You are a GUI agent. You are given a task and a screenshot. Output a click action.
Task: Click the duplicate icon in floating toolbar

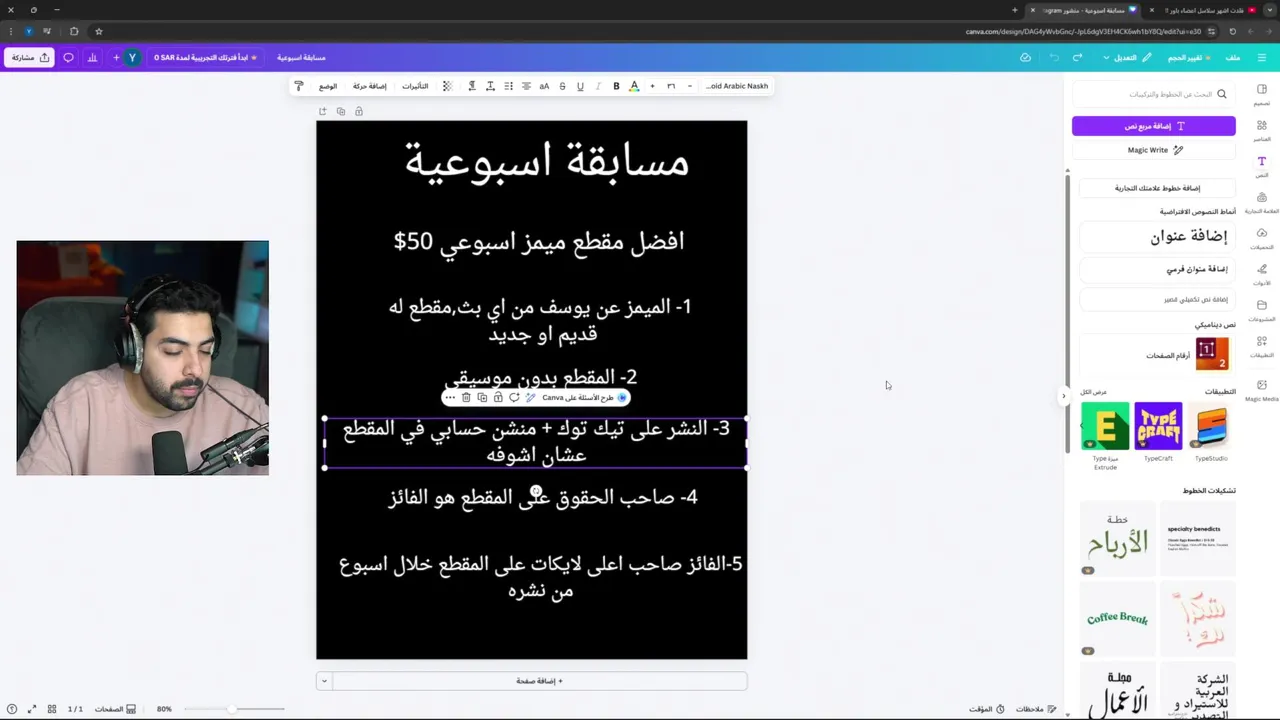482,397
